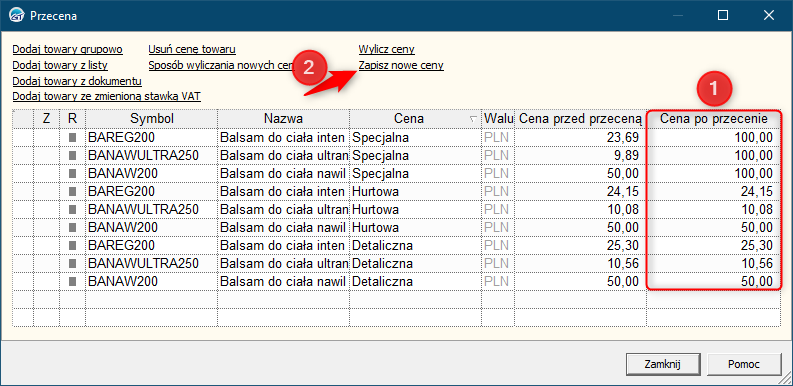Click R marker in BANAWULTRA250 Detaliczna row
This screenshot has width=793, height=386.
pyautogui.click(x=73, y=264)
